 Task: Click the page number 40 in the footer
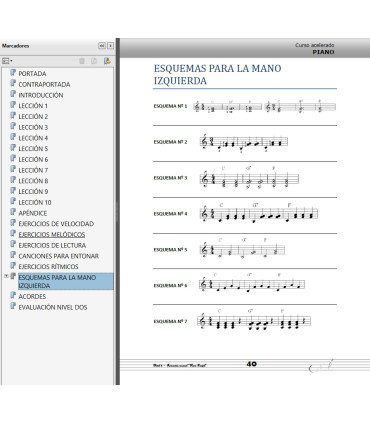tap(251, 364)
